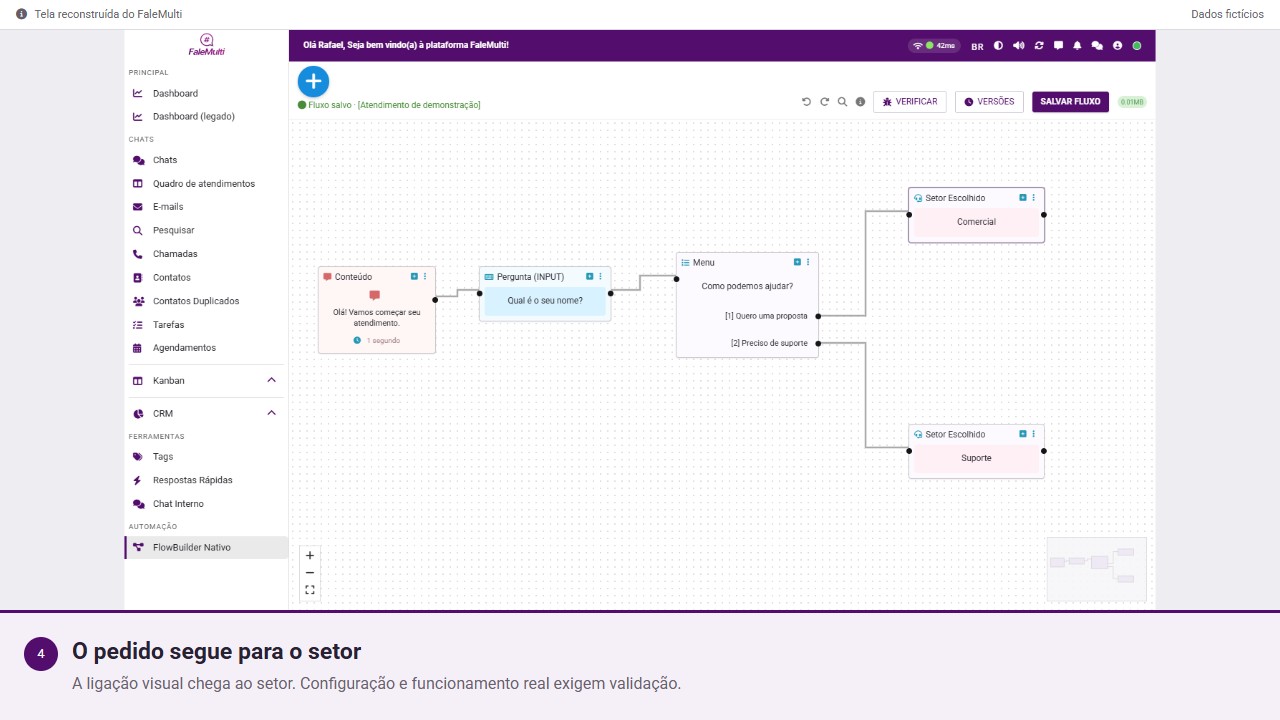This screenshot has width=1280, height=720.
Task: Open the BR language selector
Action: [x=977, y=46]
